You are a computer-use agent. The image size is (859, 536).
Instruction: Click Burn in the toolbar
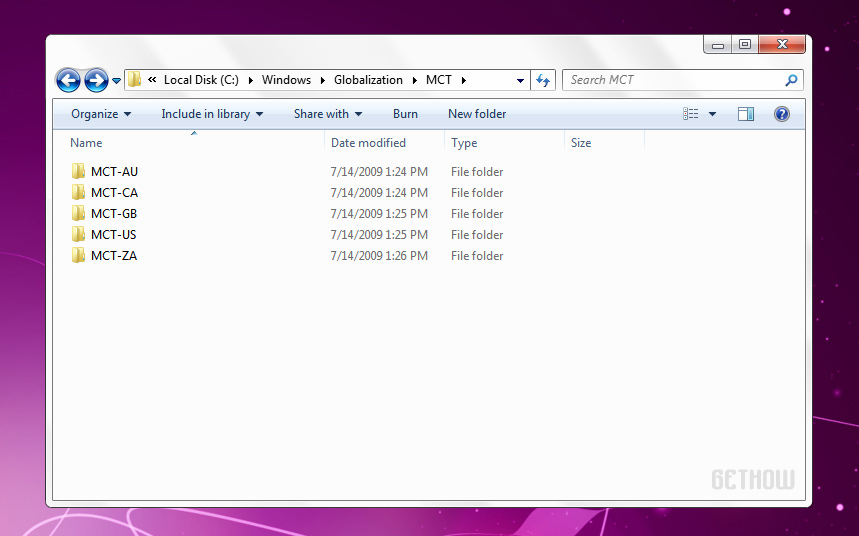[x=405, y=114]
